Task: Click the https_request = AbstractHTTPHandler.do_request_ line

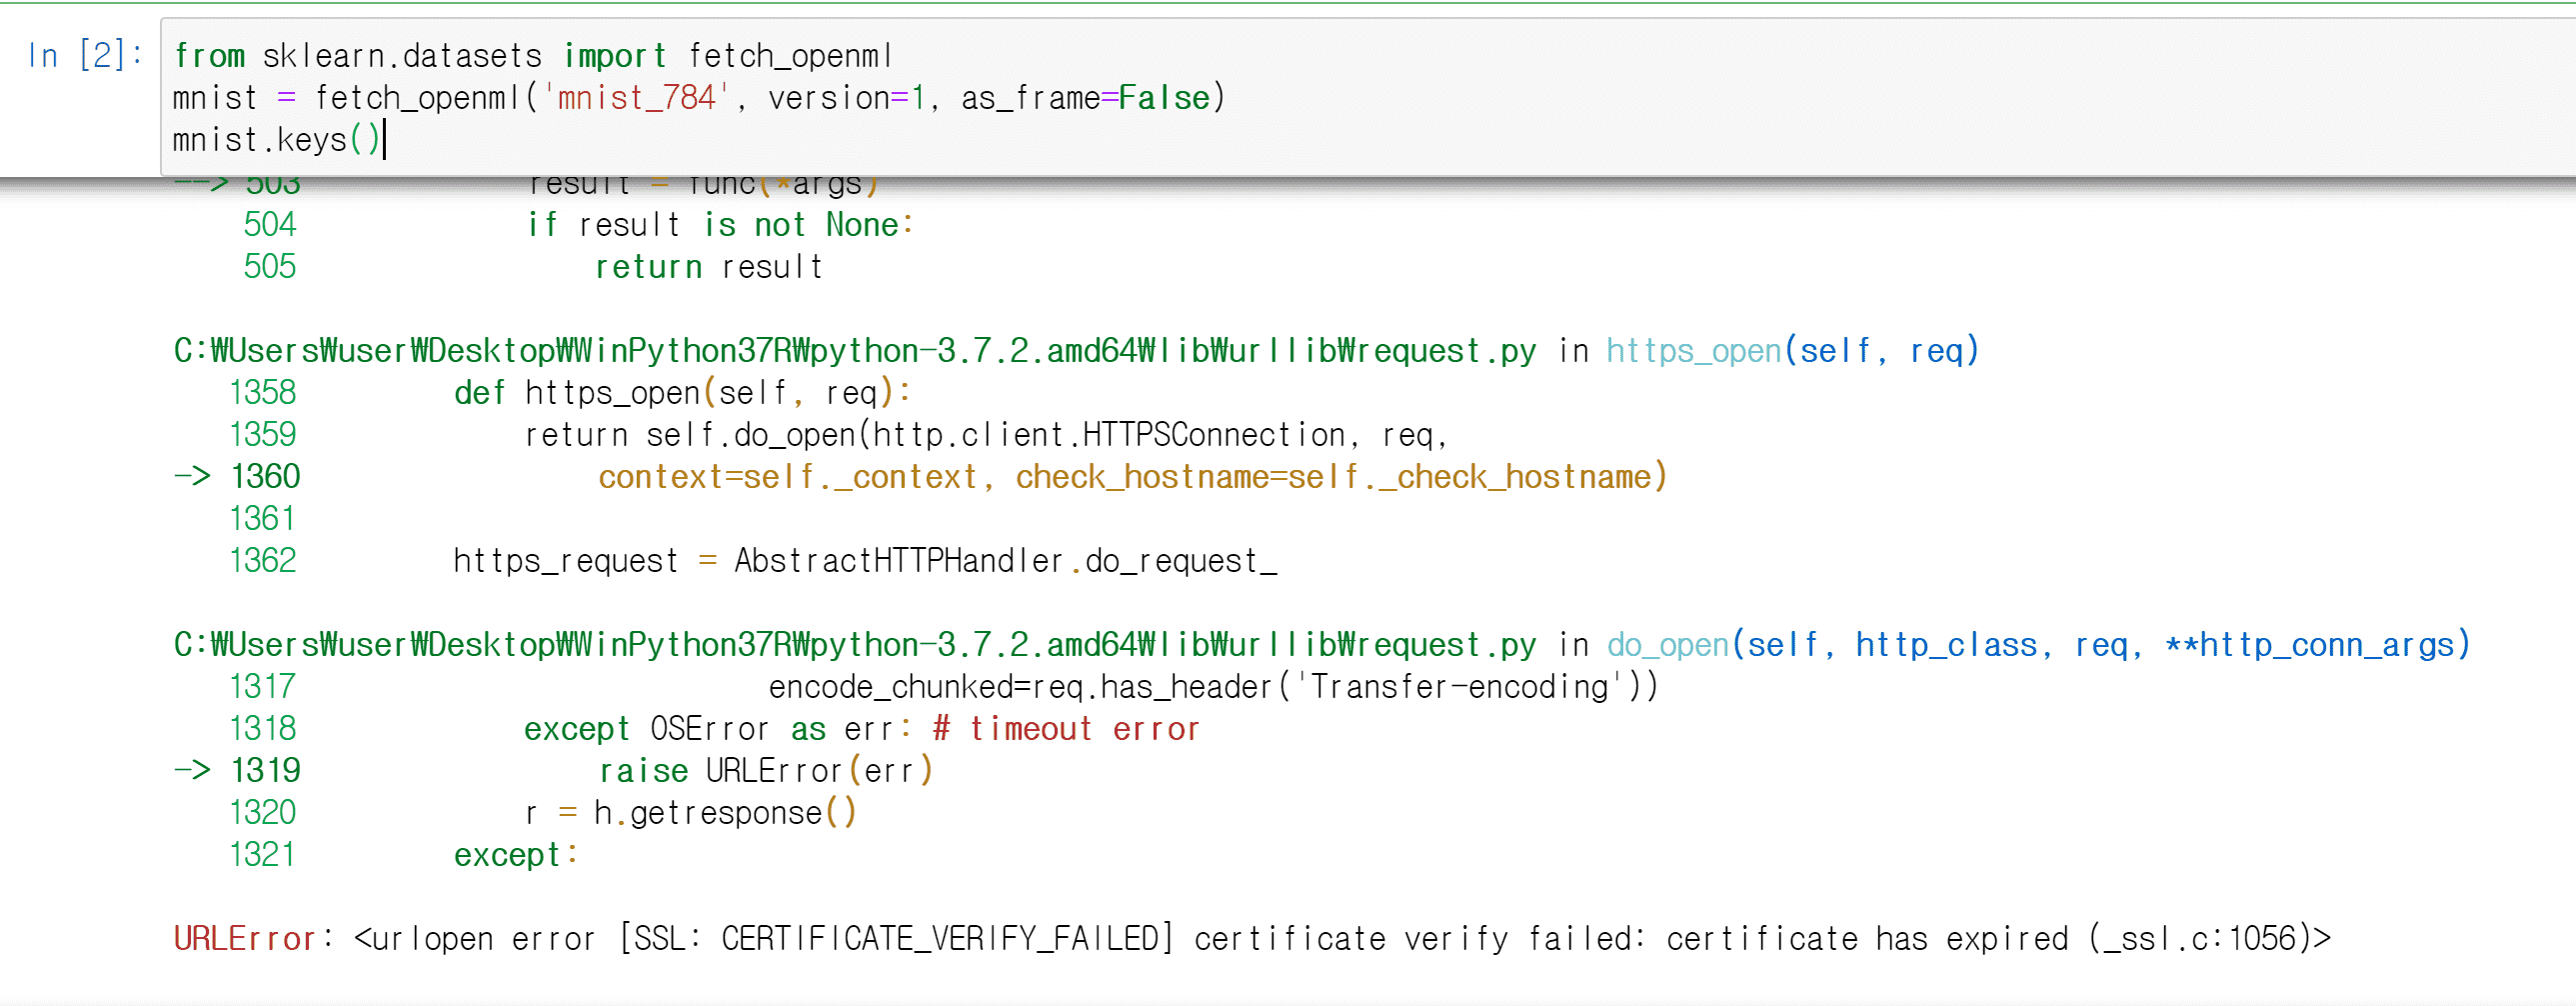Action: (865, 561)
